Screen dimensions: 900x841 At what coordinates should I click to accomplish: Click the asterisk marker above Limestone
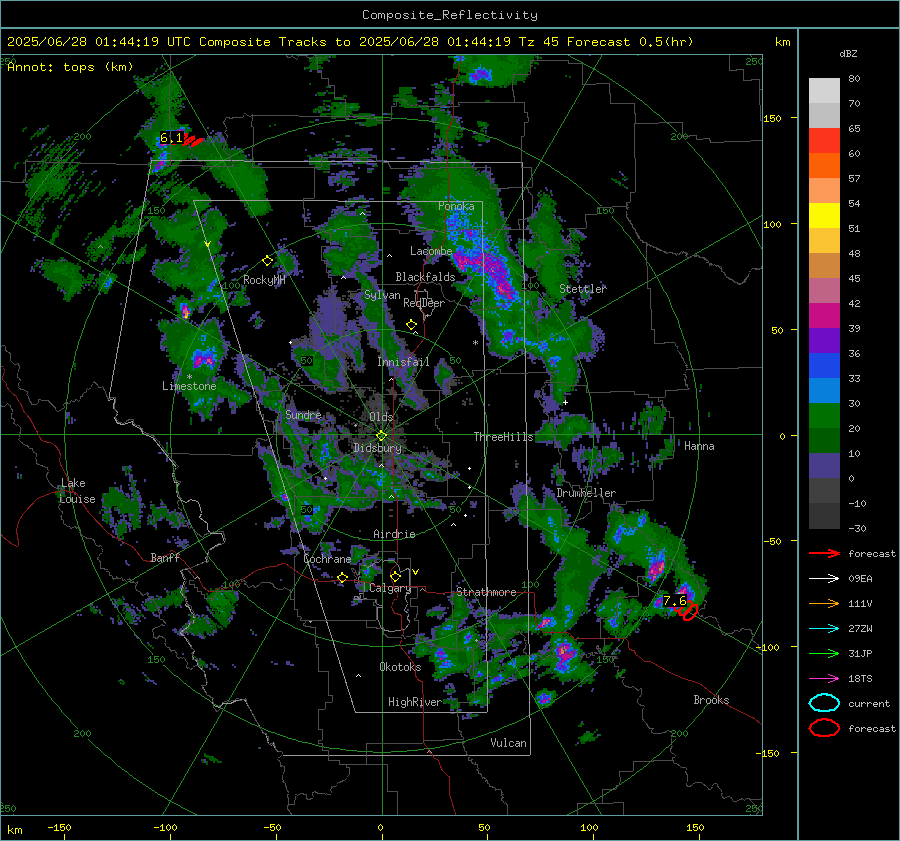[x=189, y=377]
